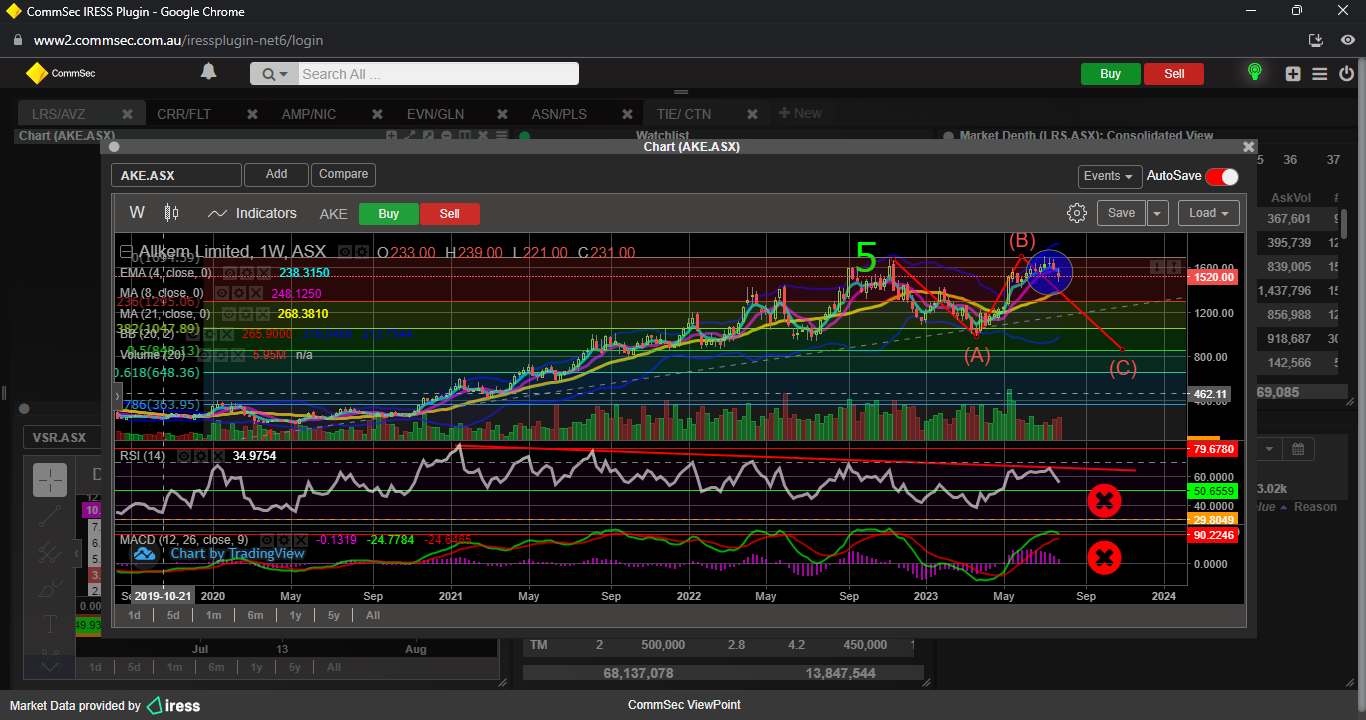This screenshot has height=720, width=1366.
Task: Click the green Buy button in chart toolbar
Action: tap(388, 214)
